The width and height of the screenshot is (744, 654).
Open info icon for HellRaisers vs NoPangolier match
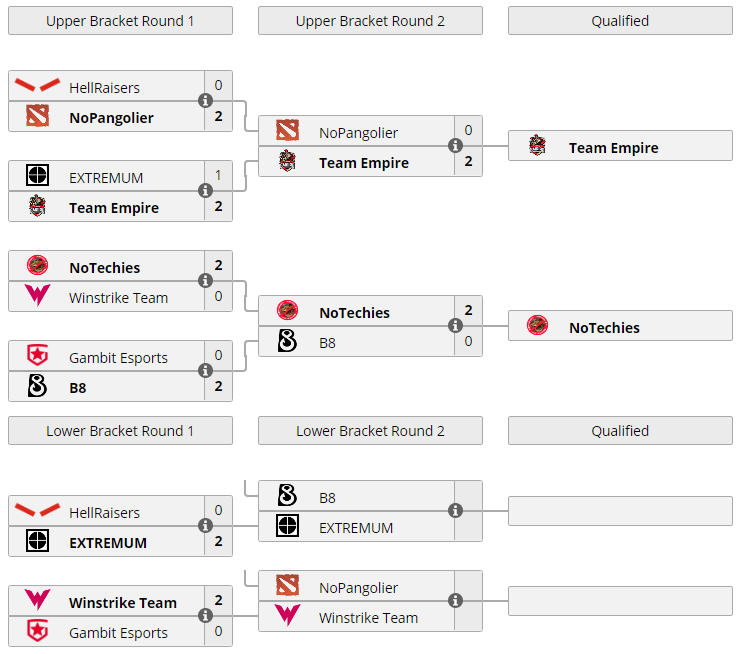pyautogui.click(x=205, y=101)
